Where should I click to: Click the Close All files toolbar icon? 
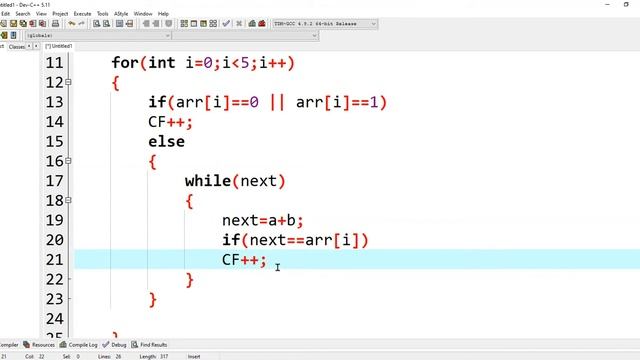[42, 24]
